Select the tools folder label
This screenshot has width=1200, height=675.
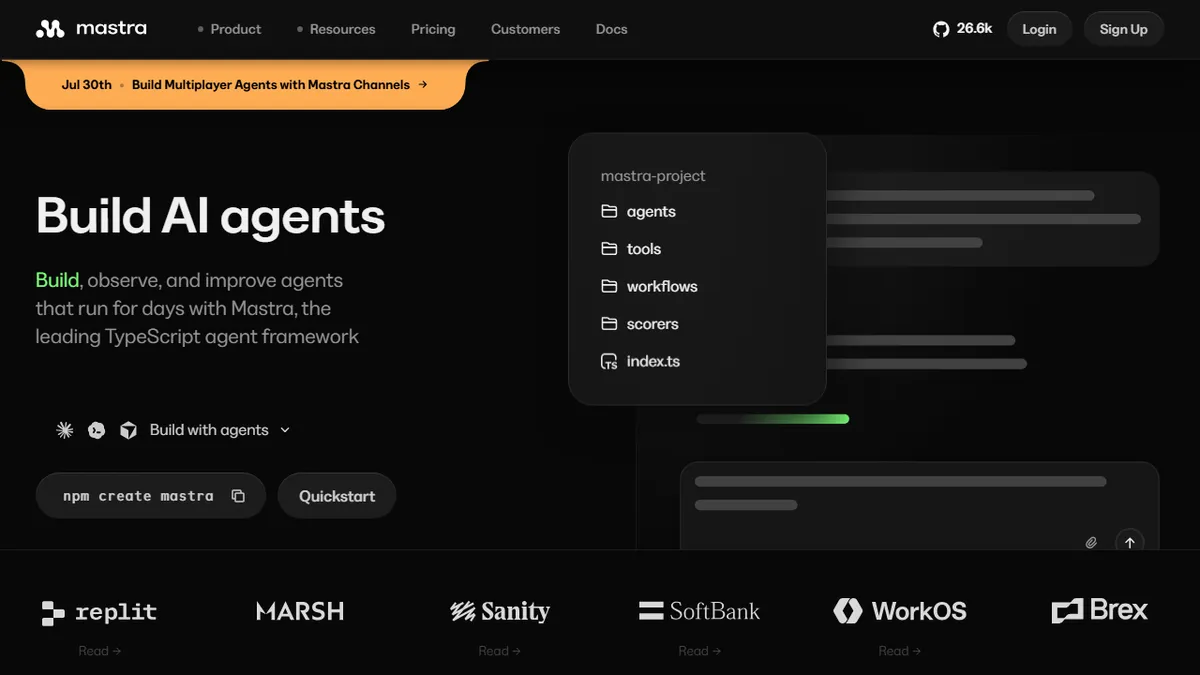point(644,249)
